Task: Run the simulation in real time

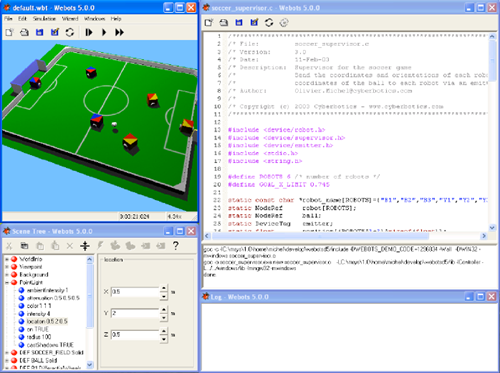Action: coord(104,32)
